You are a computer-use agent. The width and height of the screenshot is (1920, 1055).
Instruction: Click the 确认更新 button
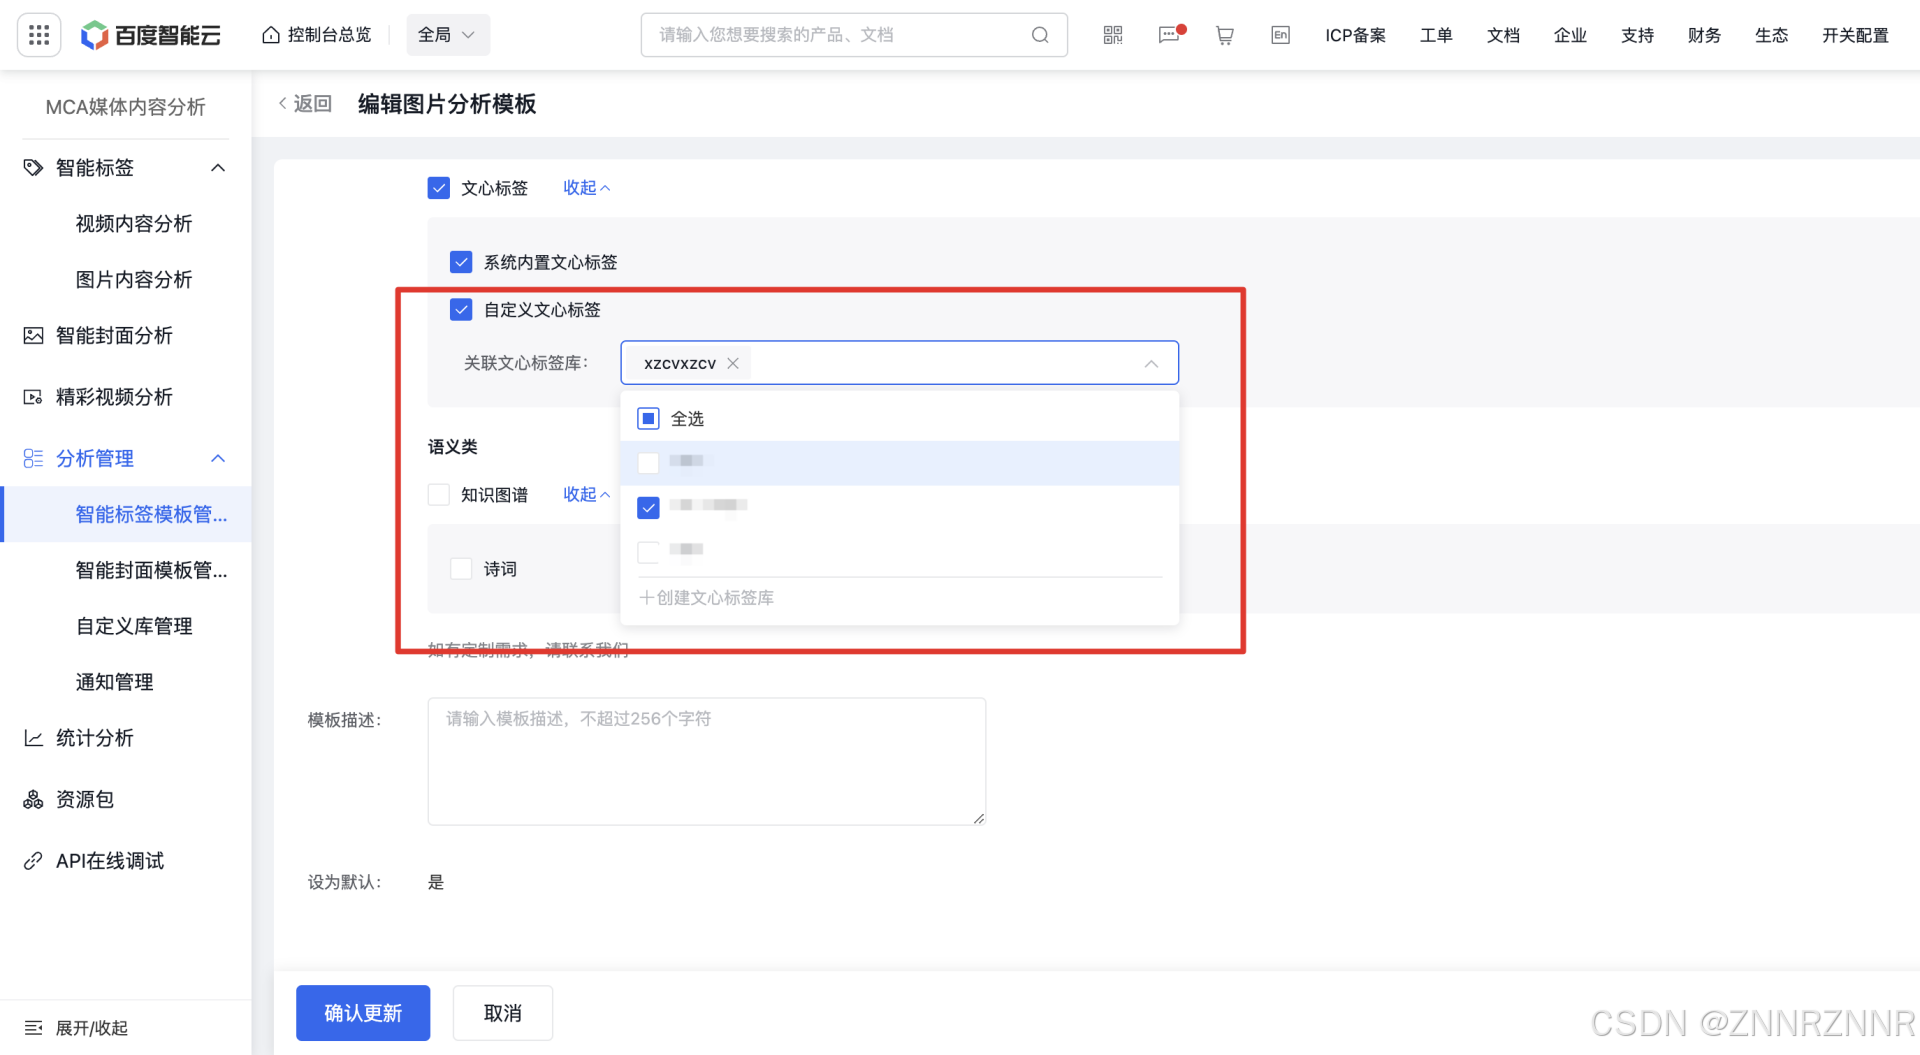[x=363, y=1013]
